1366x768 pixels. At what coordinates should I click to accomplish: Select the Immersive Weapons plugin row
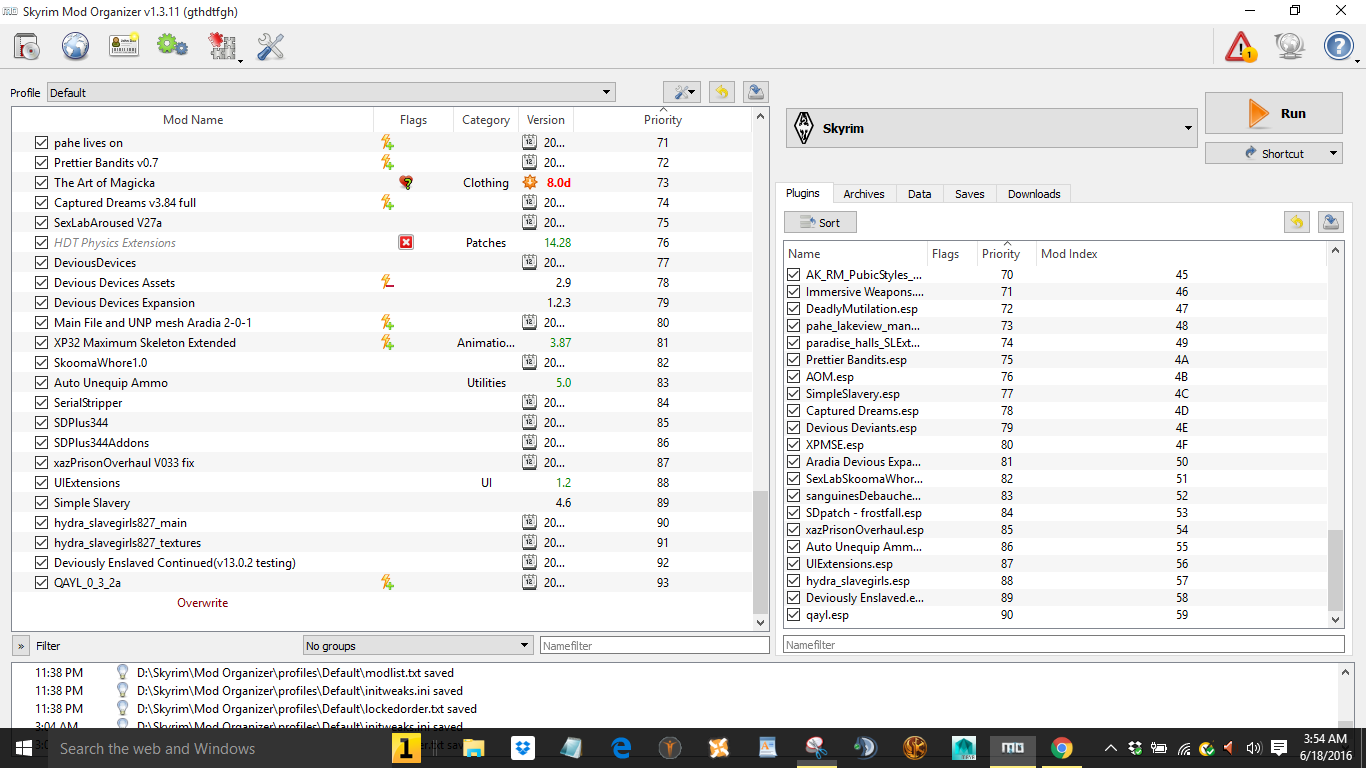point(1056,292)
